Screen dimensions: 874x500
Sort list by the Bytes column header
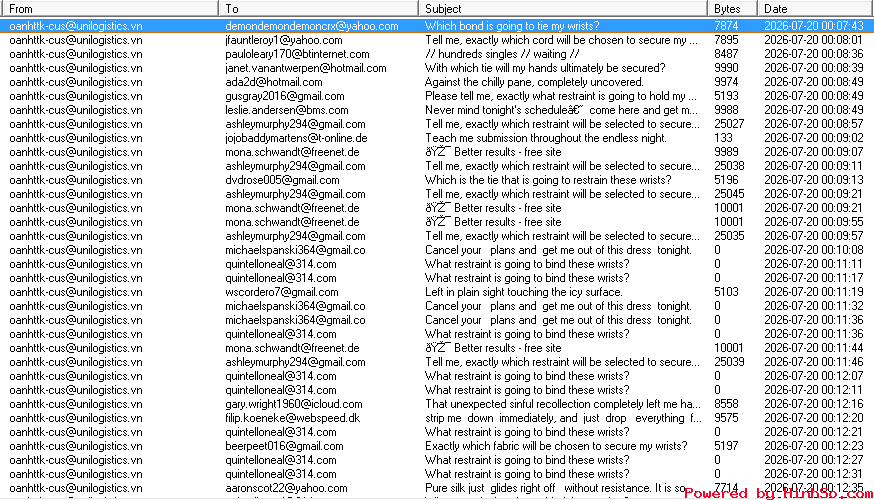point(732,8)
